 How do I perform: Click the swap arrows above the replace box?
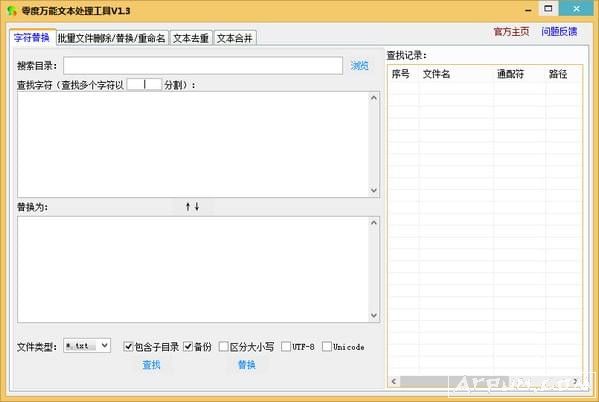click(x=193, y=207)
